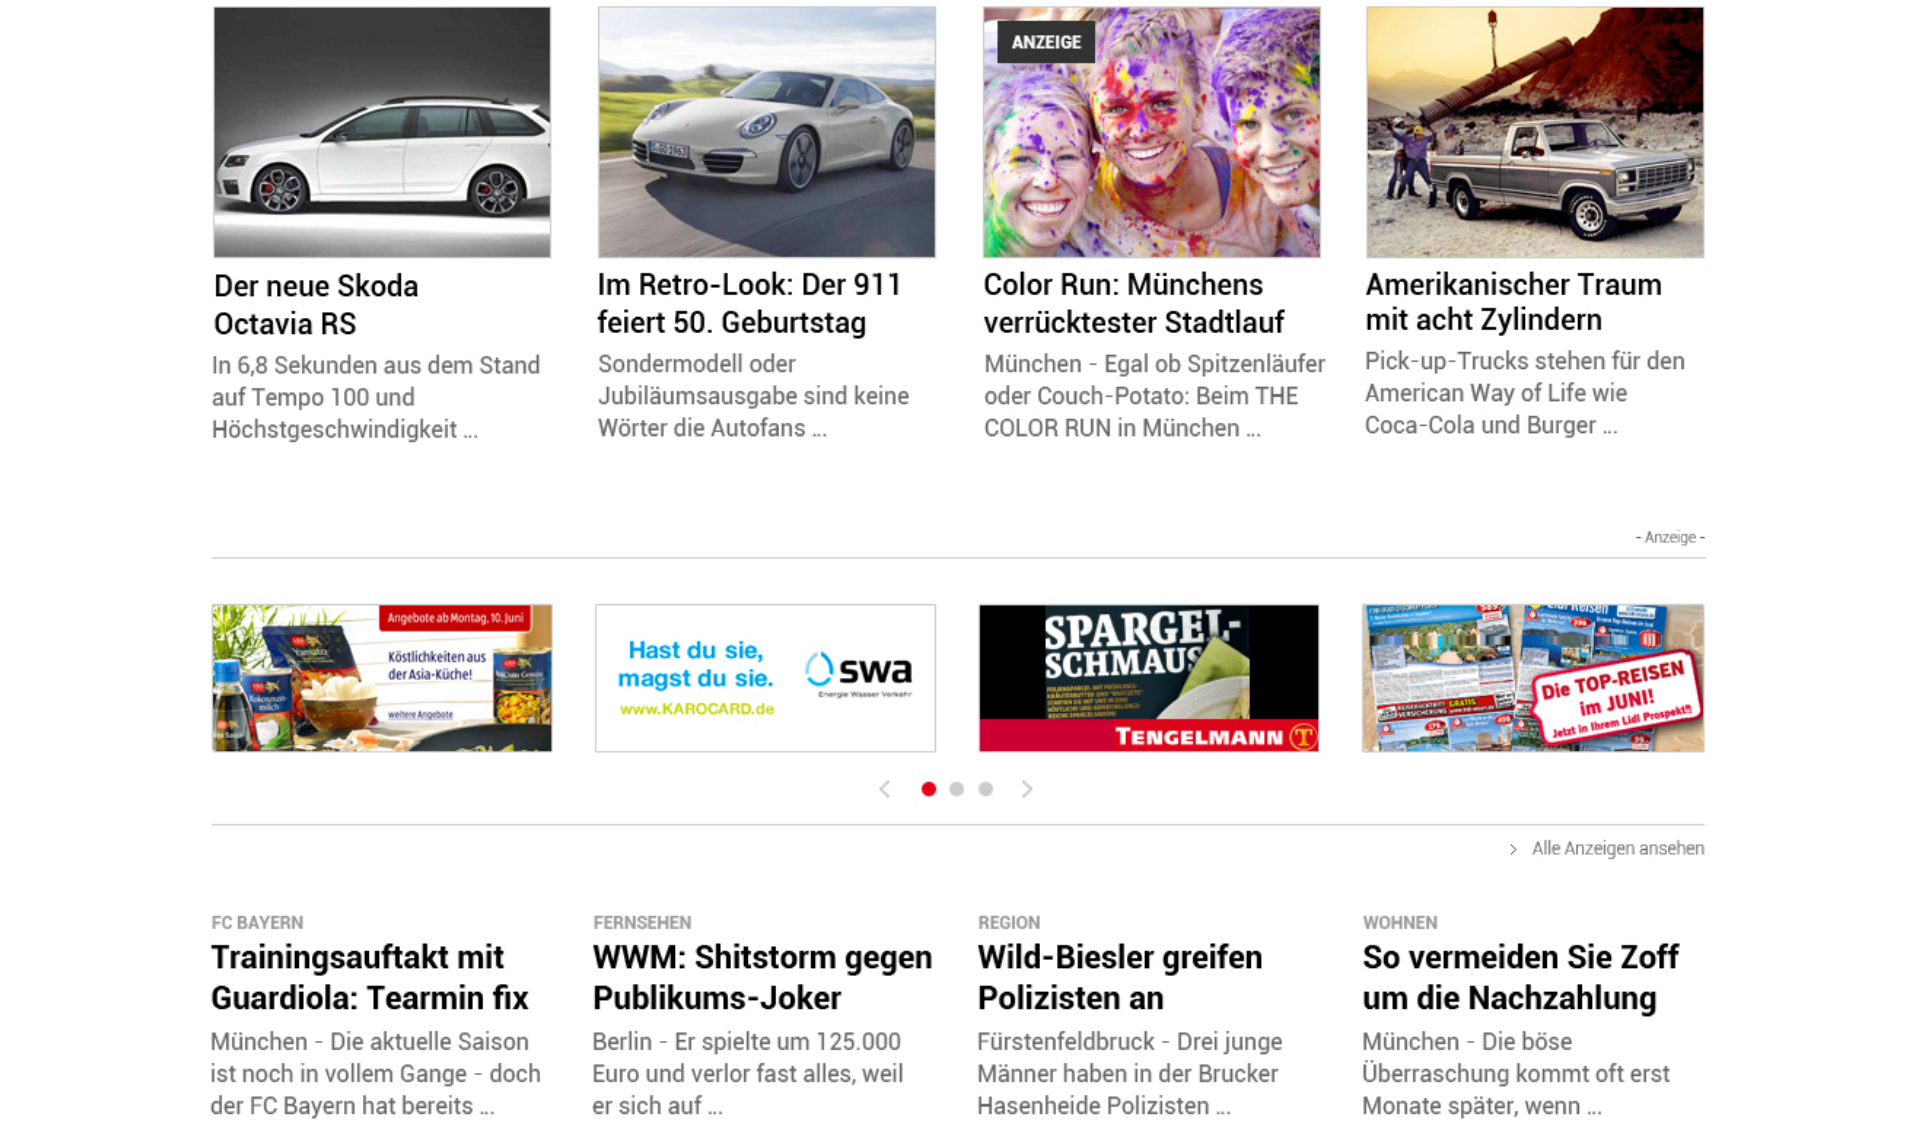The image size is (1920, 1138).
Task: Click the swa KAROCARD ad banner
Action: coord(766,678)
